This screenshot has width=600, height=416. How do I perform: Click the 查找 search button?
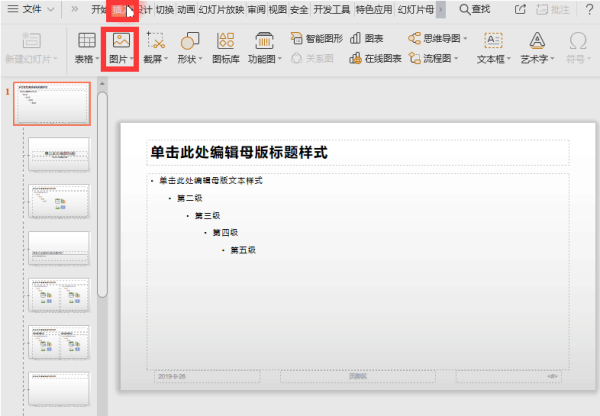(474, 9)
